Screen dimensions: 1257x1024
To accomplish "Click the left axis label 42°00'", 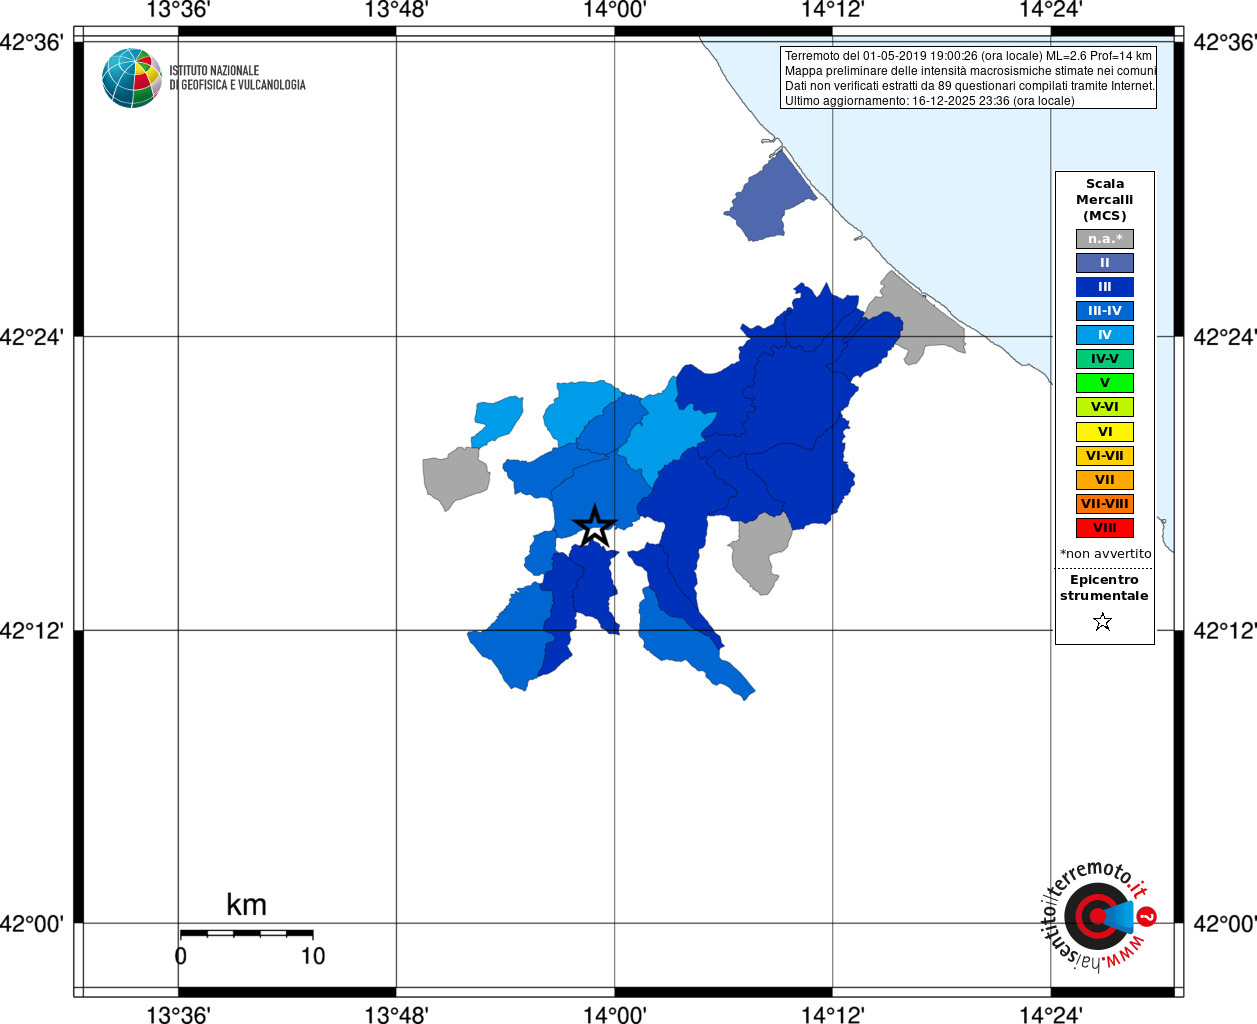I will point(31,924).
